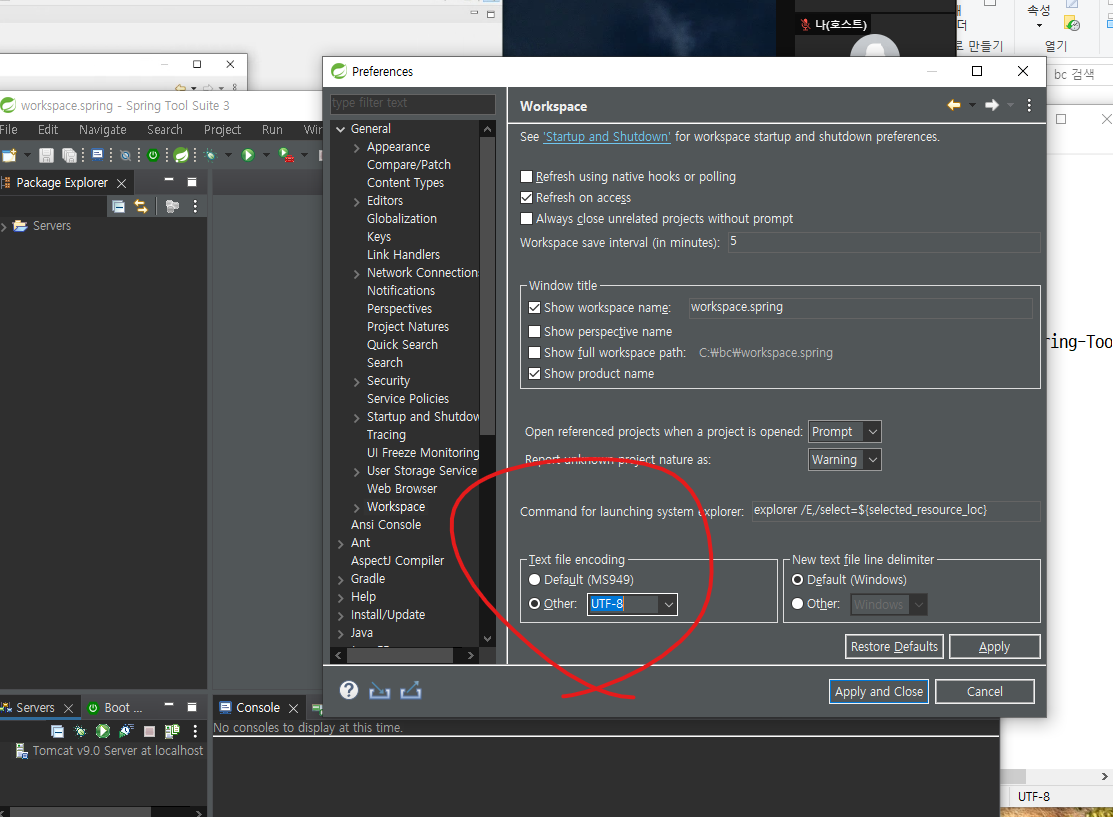Expand the Servers folder in Package Explorer
Viewport: 1113px width, 817px height.
click(x=4, y=226)
